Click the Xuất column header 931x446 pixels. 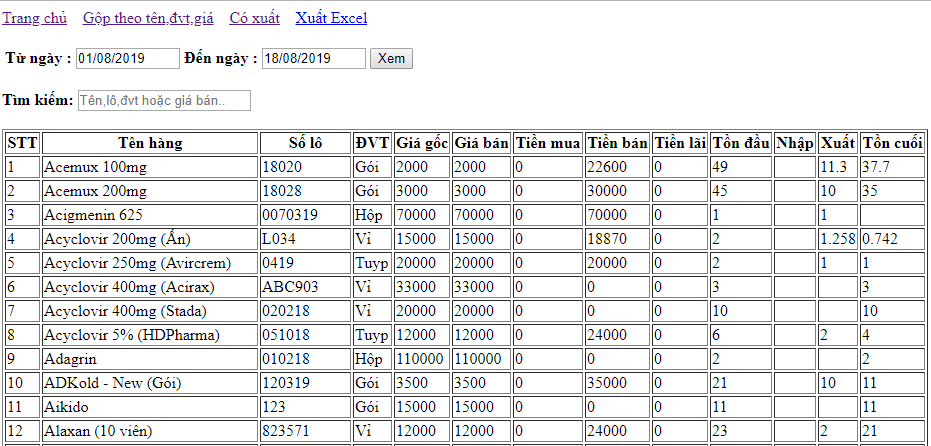click(x=838, y=143)
